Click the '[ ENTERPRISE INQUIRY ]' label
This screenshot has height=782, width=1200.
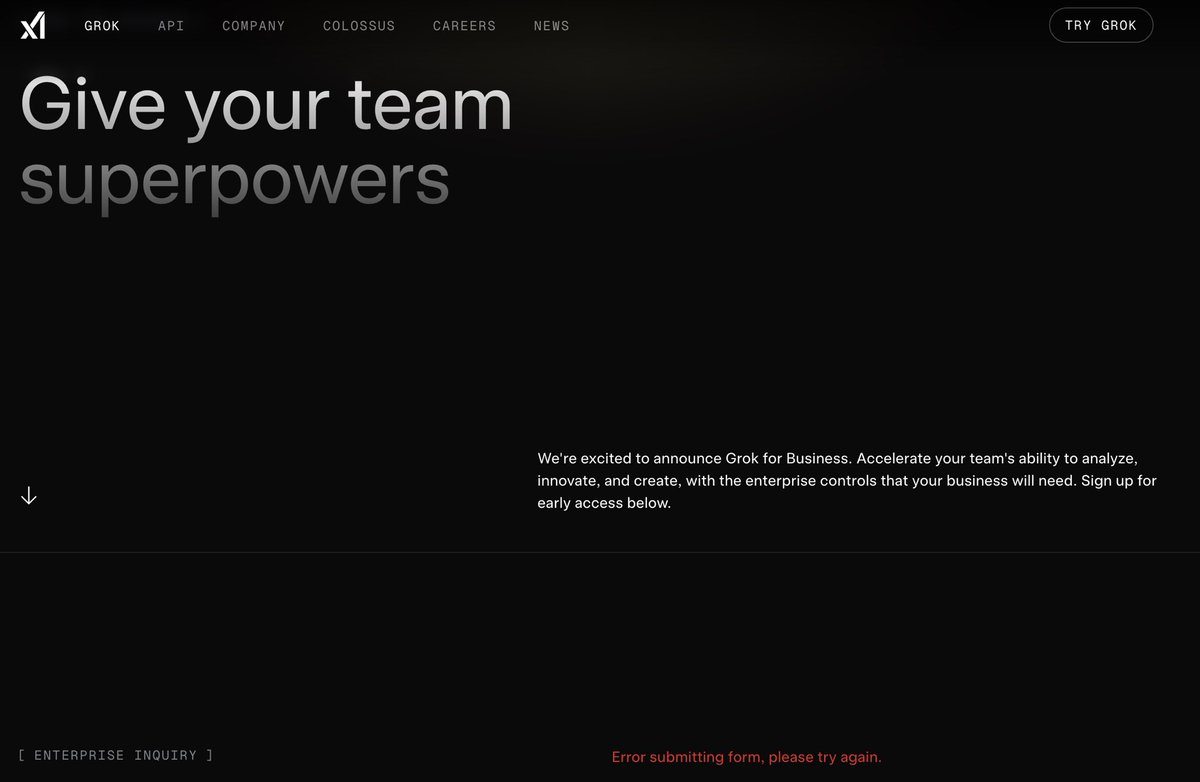[x=116, y=755]
